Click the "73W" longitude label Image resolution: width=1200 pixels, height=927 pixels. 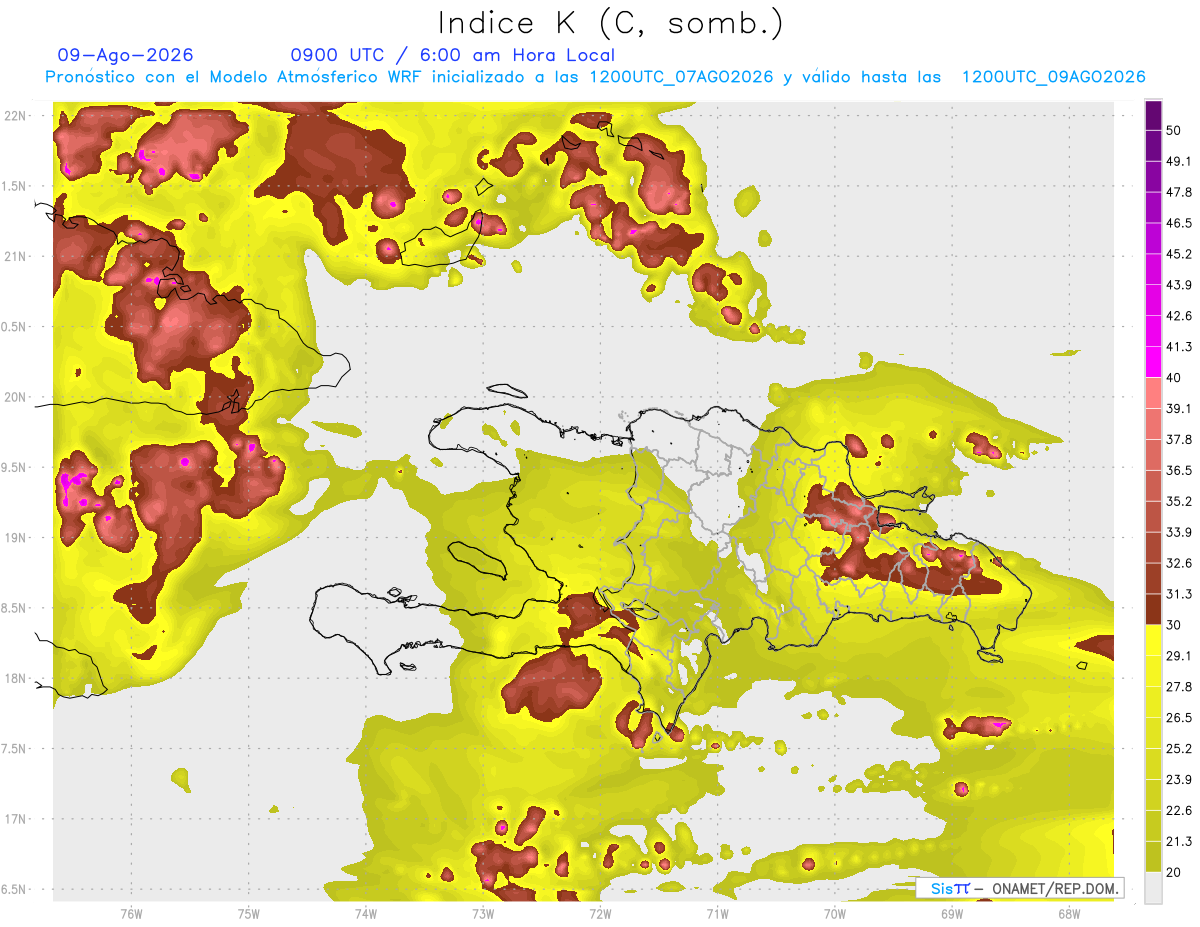coord(482,912)
